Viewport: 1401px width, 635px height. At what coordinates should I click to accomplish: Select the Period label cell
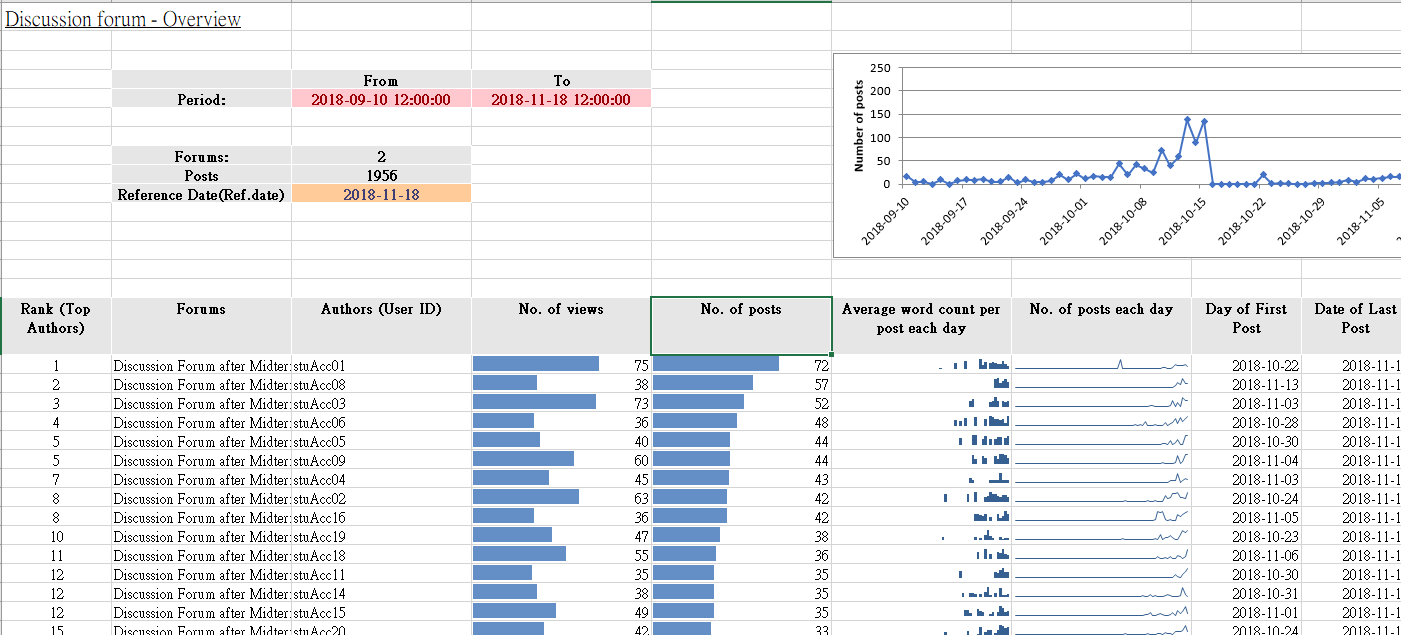click(x=201, y=99)
